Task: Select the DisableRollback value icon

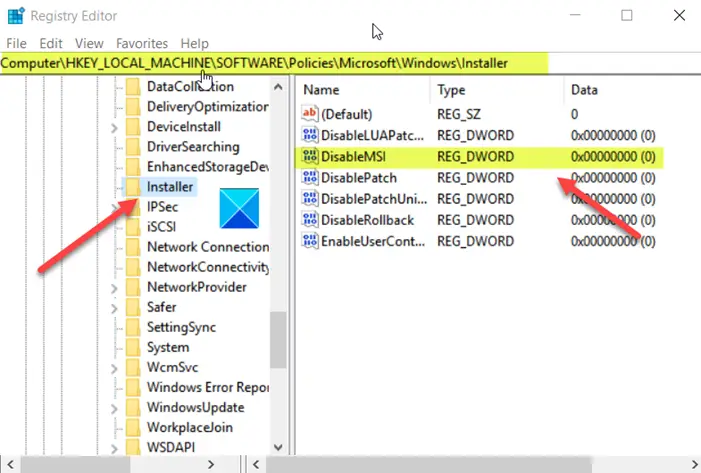Action: pyautogui.click(x=310, y=220)
